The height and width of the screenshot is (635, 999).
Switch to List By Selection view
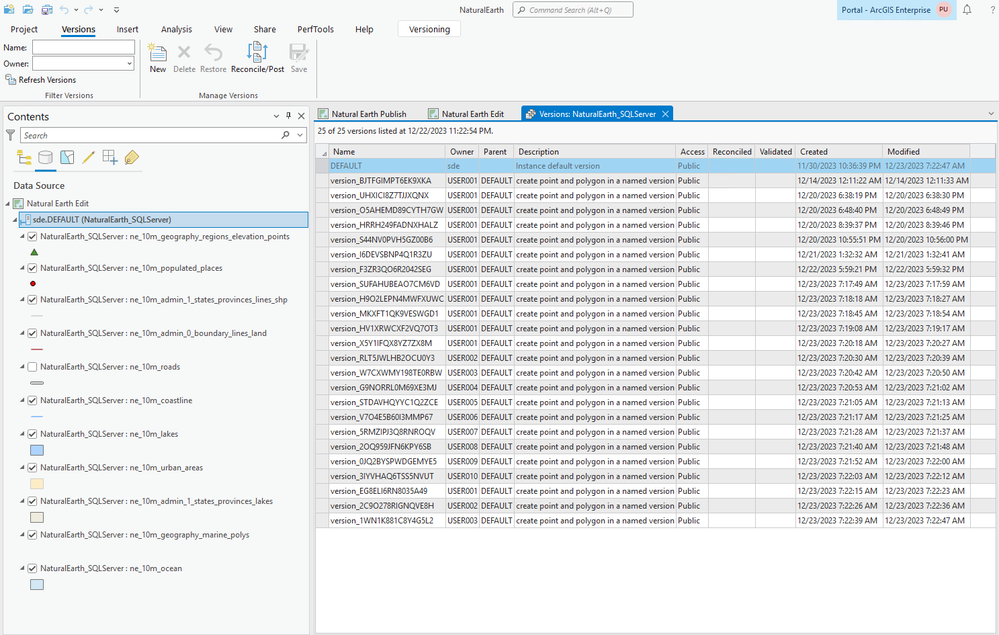[x=67, y=158]
